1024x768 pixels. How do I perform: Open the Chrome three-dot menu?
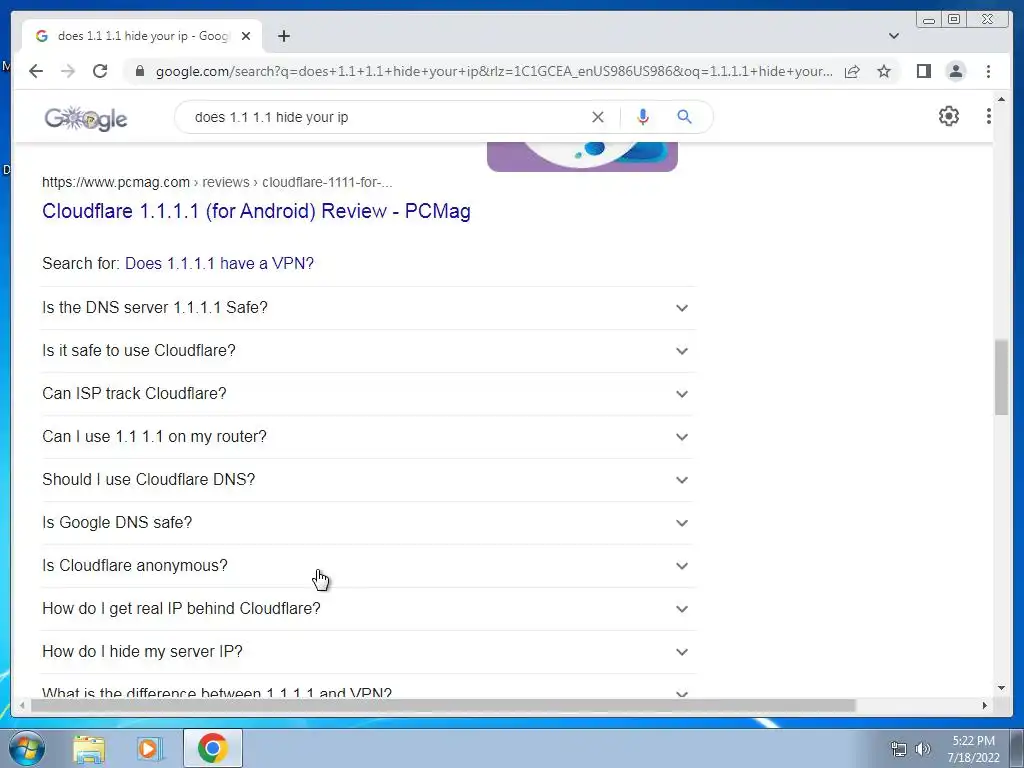(988, 71)
